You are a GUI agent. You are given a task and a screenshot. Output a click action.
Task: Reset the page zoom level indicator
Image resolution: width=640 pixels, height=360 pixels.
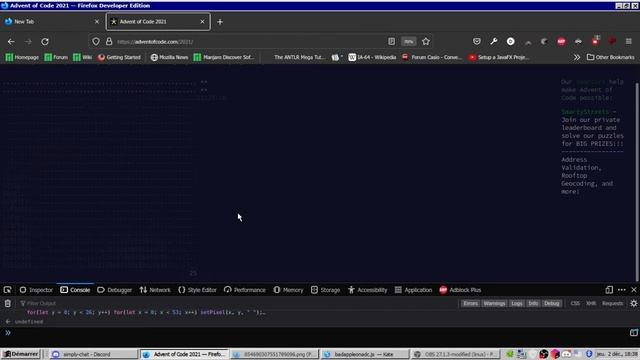(x=409, y=42)
